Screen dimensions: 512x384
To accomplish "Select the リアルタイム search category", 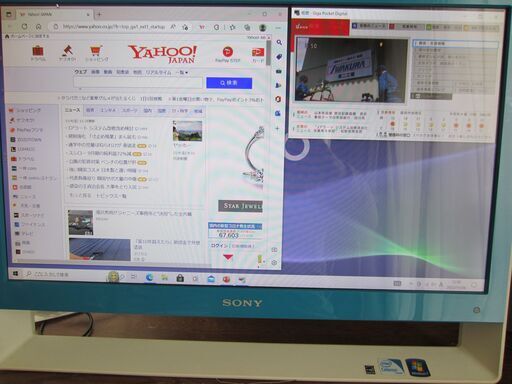I will [x=158, y=72].
